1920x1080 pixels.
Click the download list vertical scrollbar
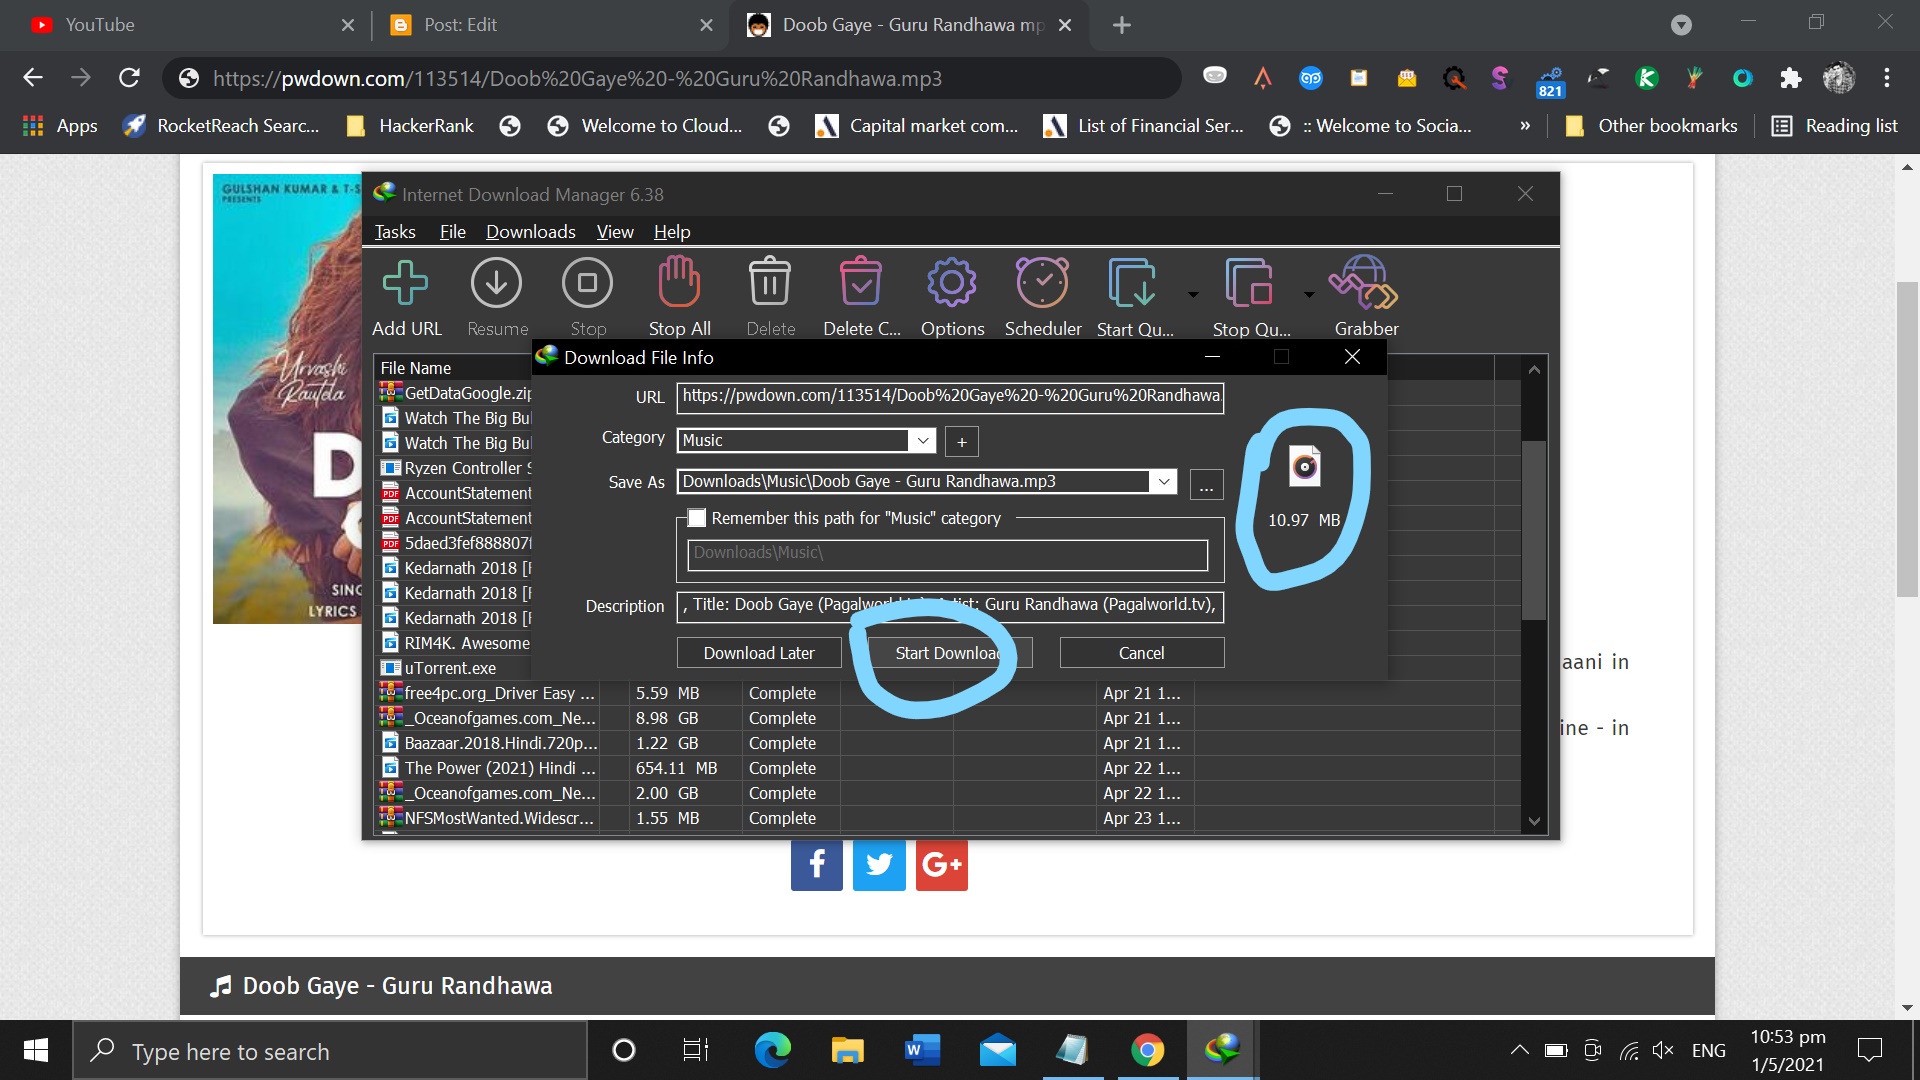click(x=1534, y=530)
